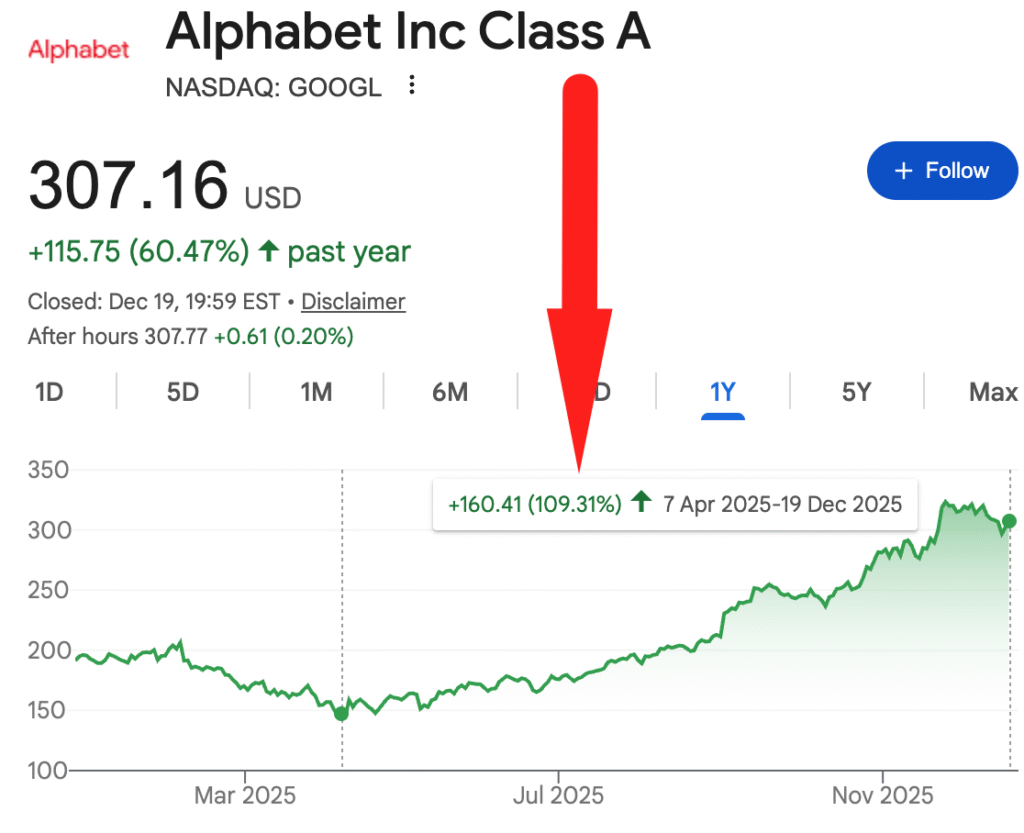Click the Nov 2025 axis label
The height and width of the screenshot is (833, 1024).
pos(883,795)
